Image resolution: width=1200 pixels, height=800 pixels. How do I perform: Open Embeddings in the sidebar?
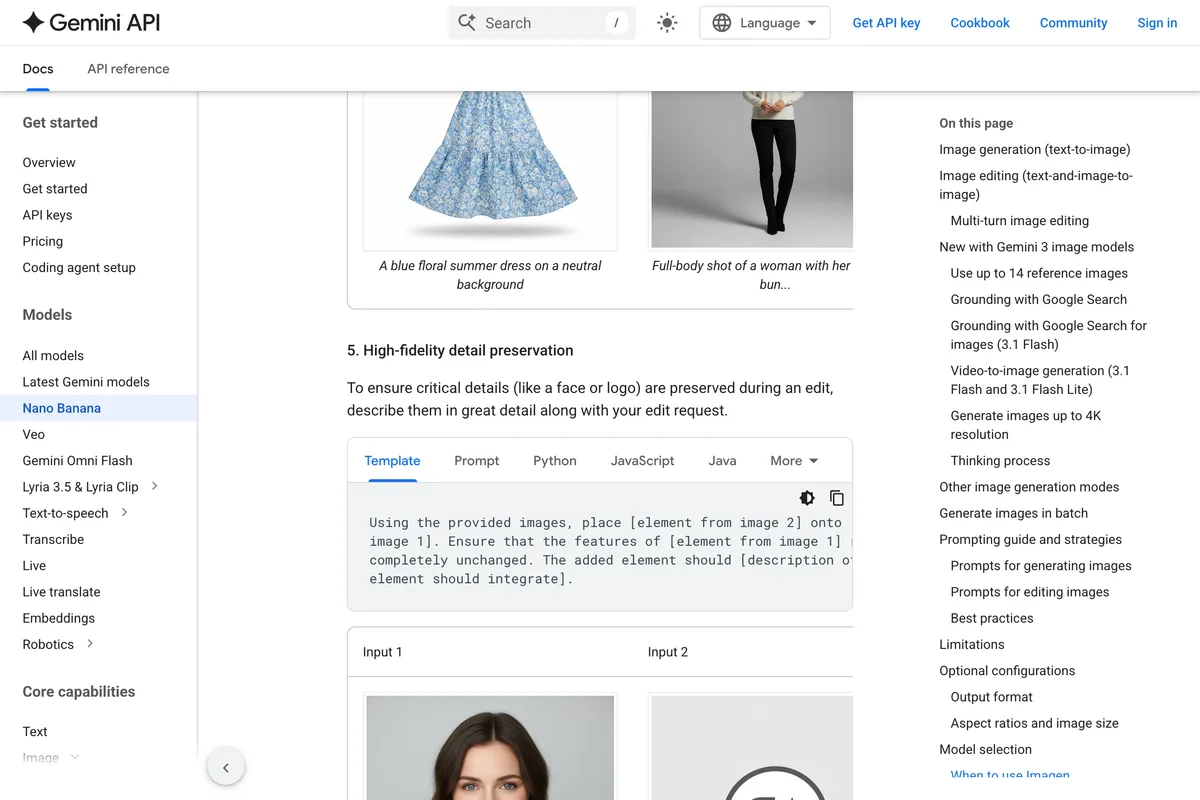click(59, 618)
